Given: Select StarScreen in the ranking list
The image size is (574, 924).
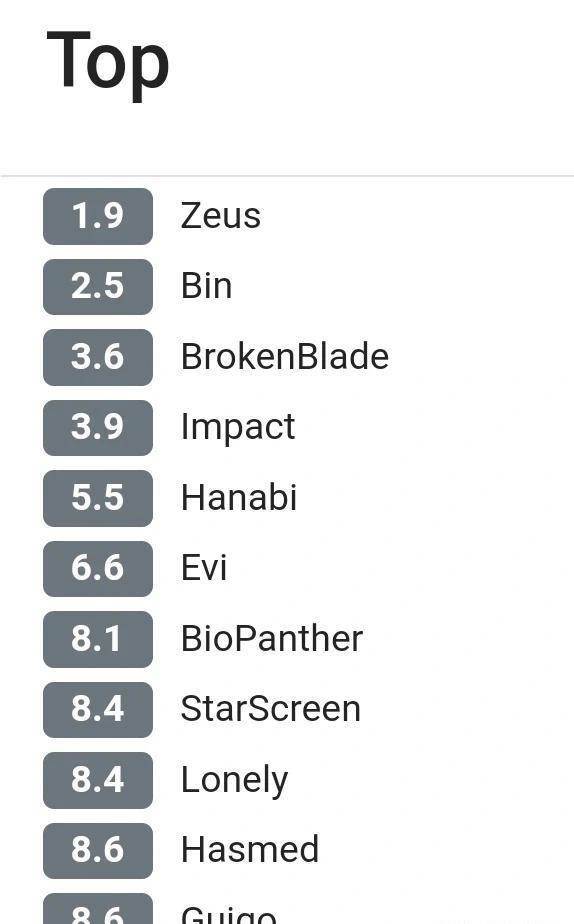Looking at the screenshot, I should click(x=270, y=709).
